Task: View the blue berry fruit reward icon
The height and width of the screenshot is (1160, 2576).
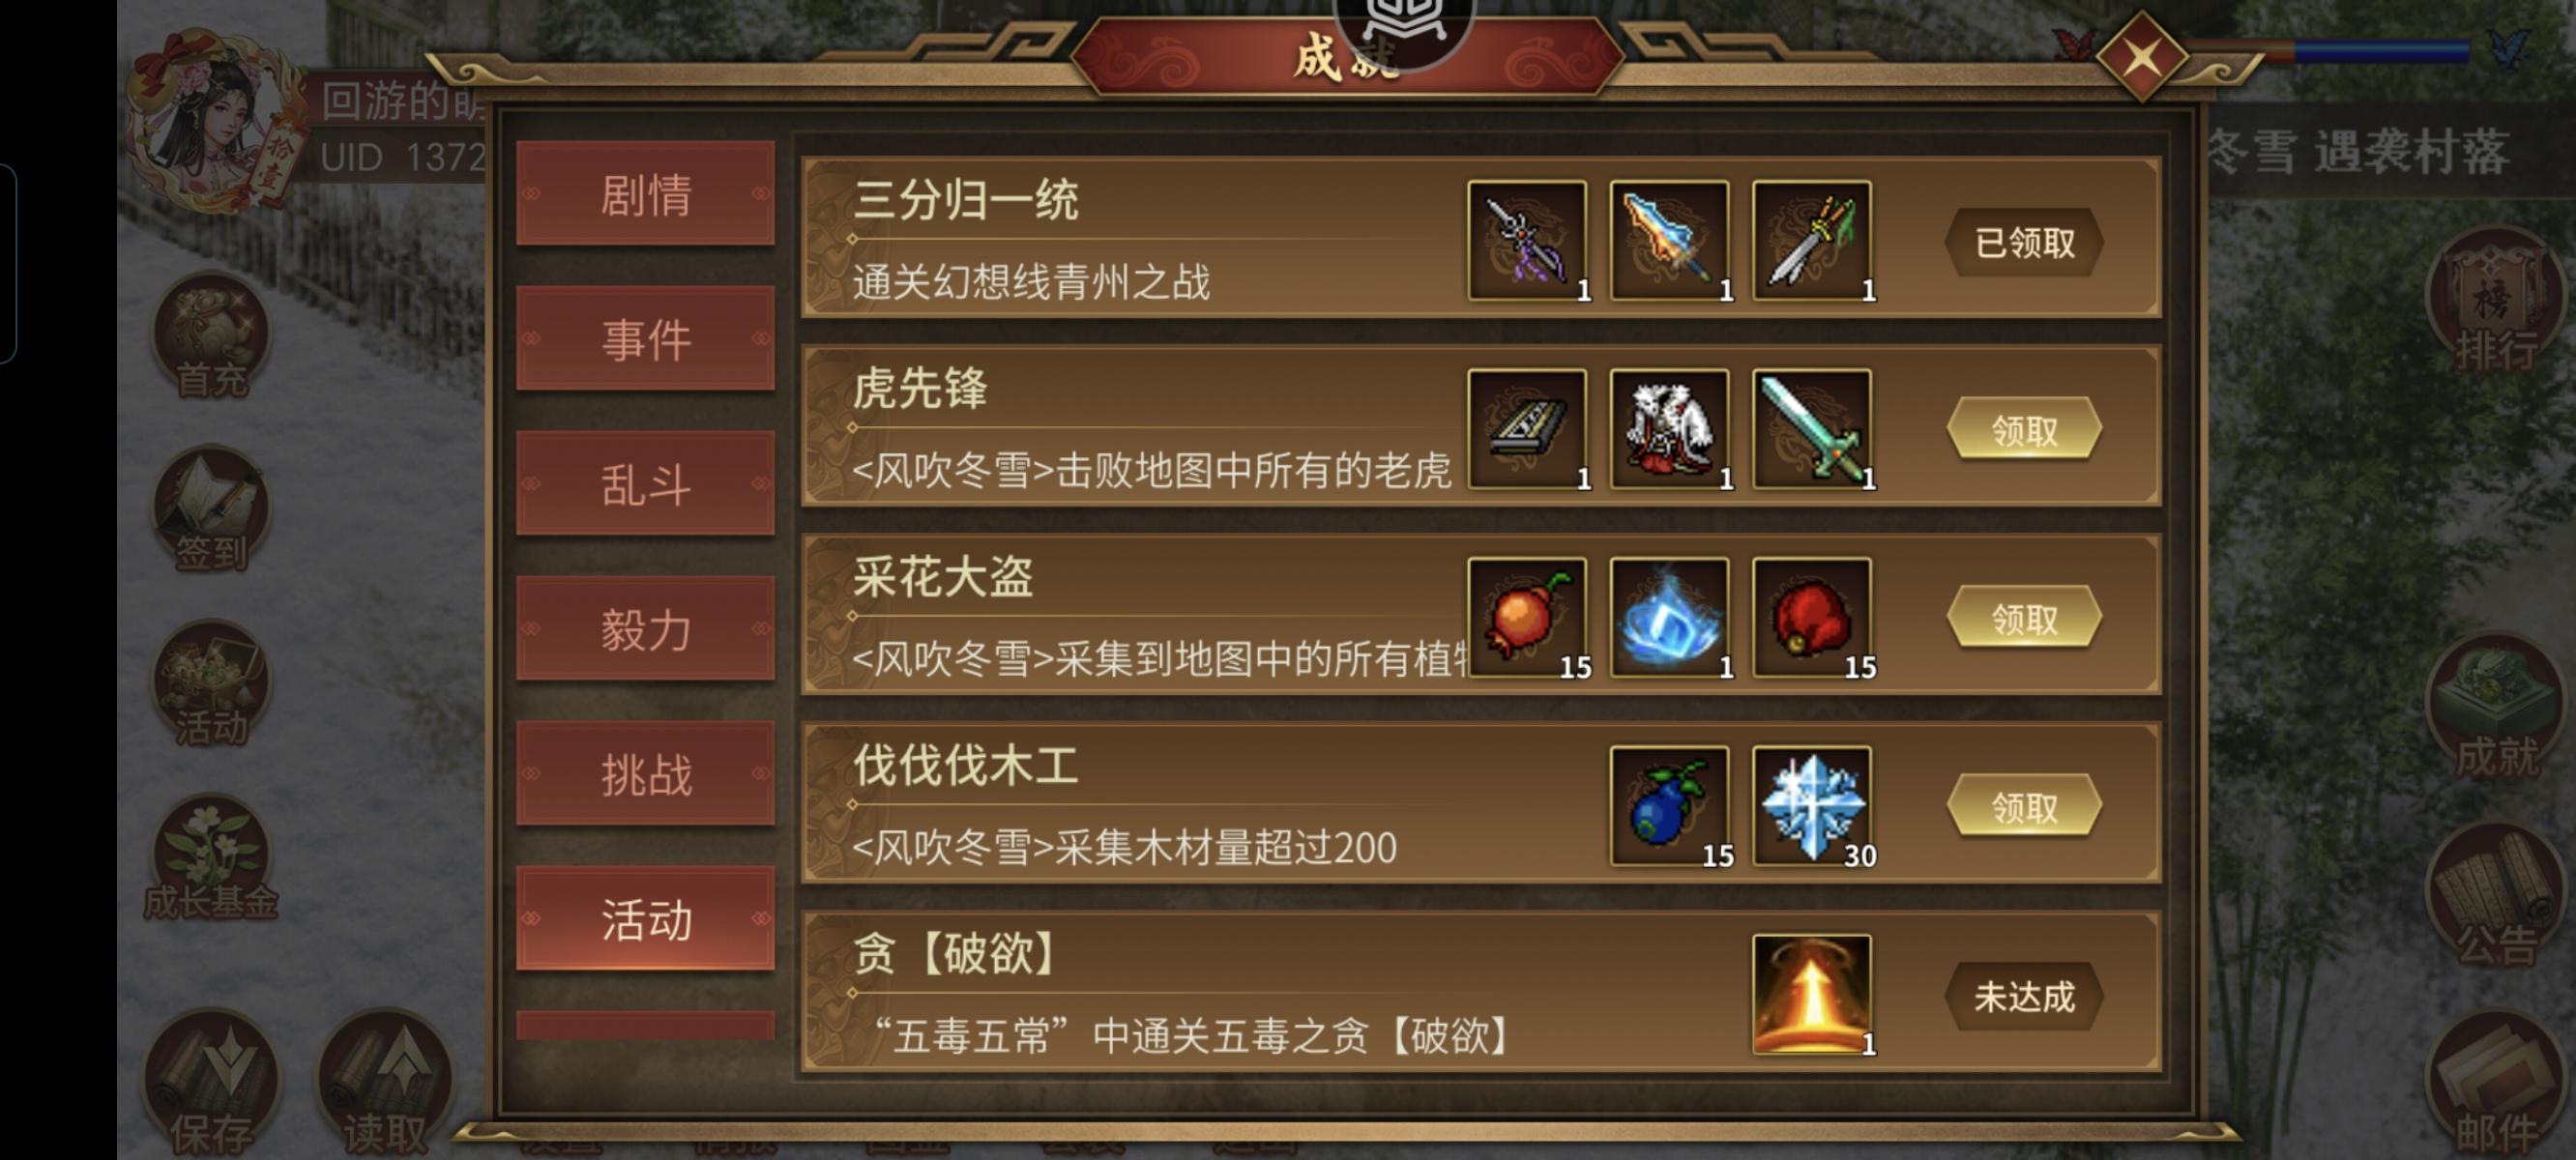Action: point(1669,806)
